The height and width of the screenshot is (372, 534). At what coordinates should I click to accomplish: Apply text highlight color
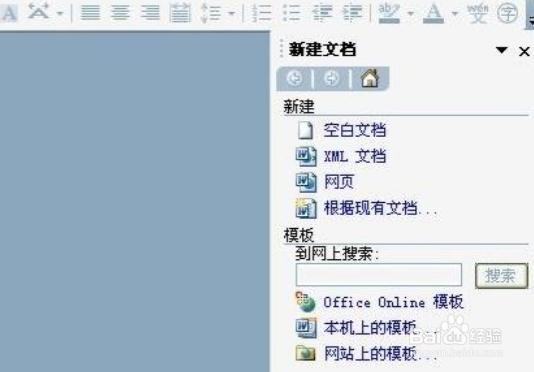click(x=389, y=14)
